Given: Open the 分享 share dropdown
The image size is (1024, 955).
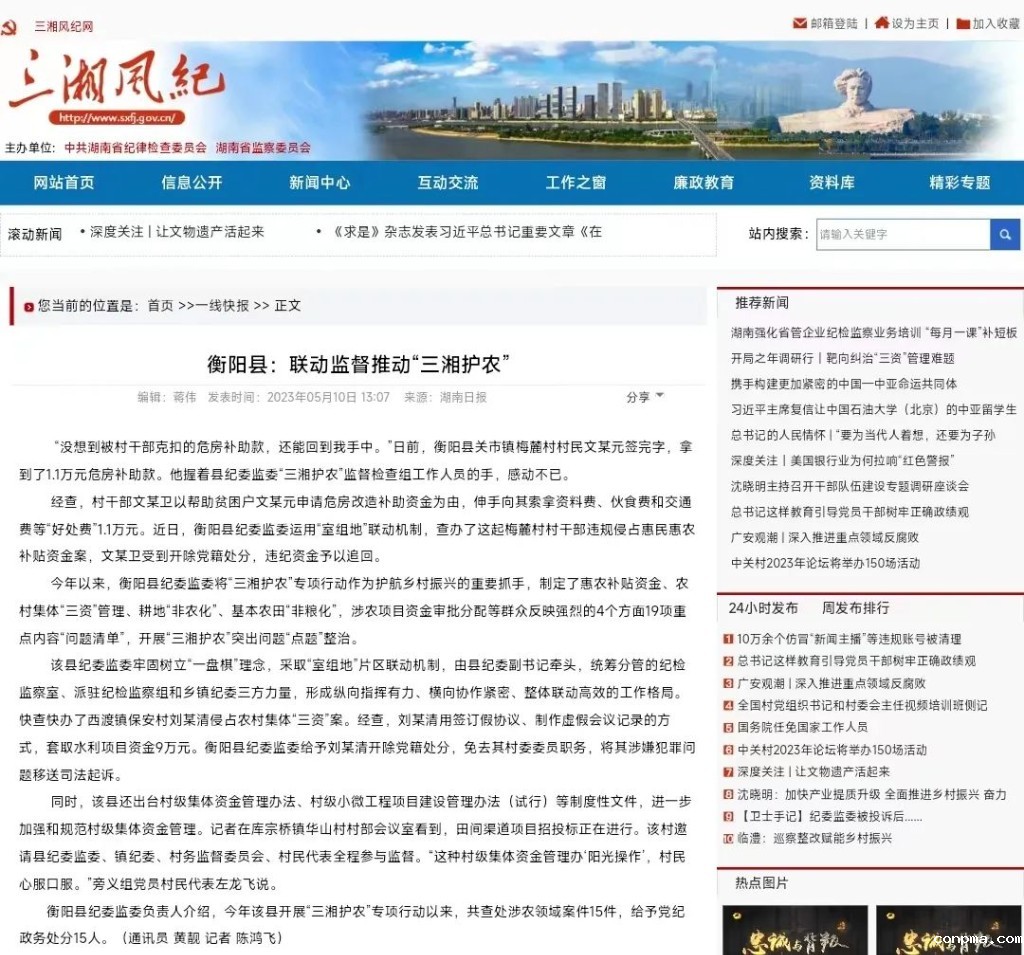Looking at the screenshot, I should click(645, 397).
